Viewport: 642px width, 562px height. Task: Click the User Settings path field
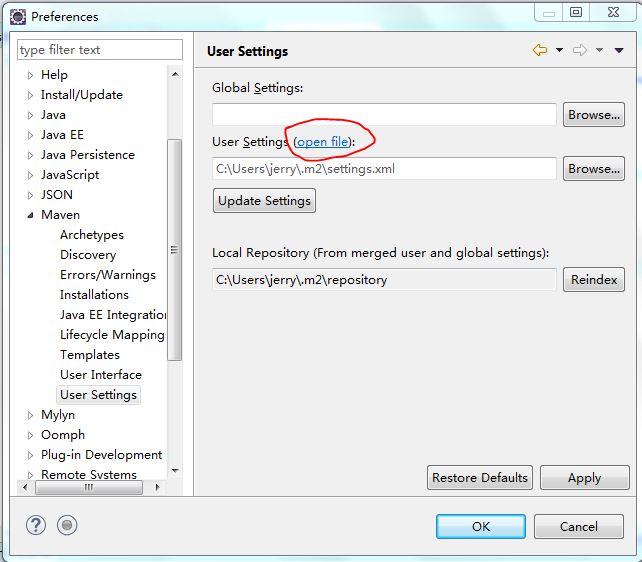click(384, 169)
